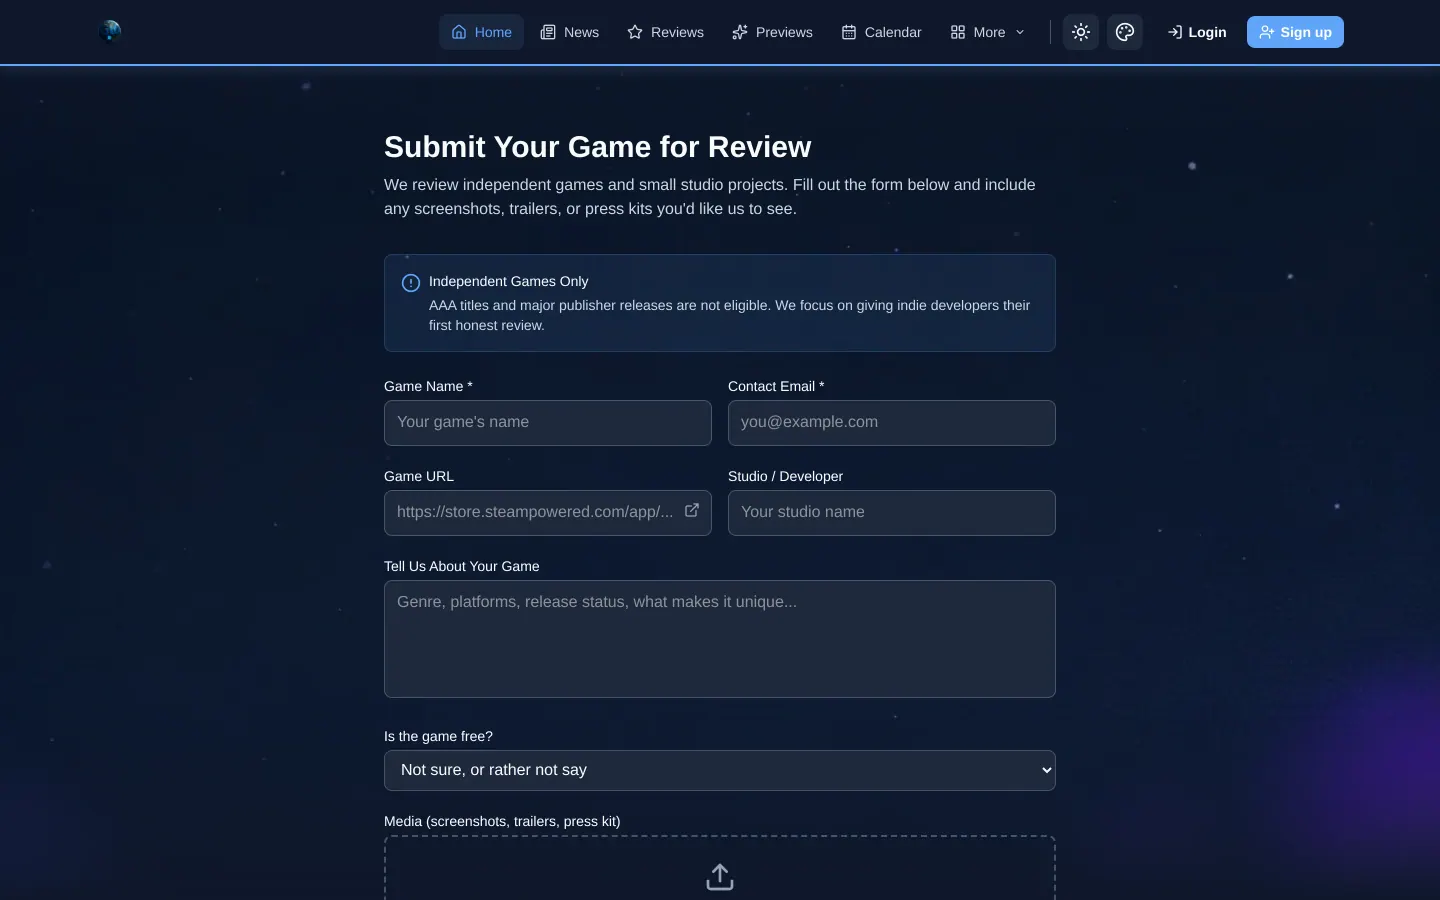1440x900 pixels.
Task: Focus the Game URL input
Action: point(548,513)
